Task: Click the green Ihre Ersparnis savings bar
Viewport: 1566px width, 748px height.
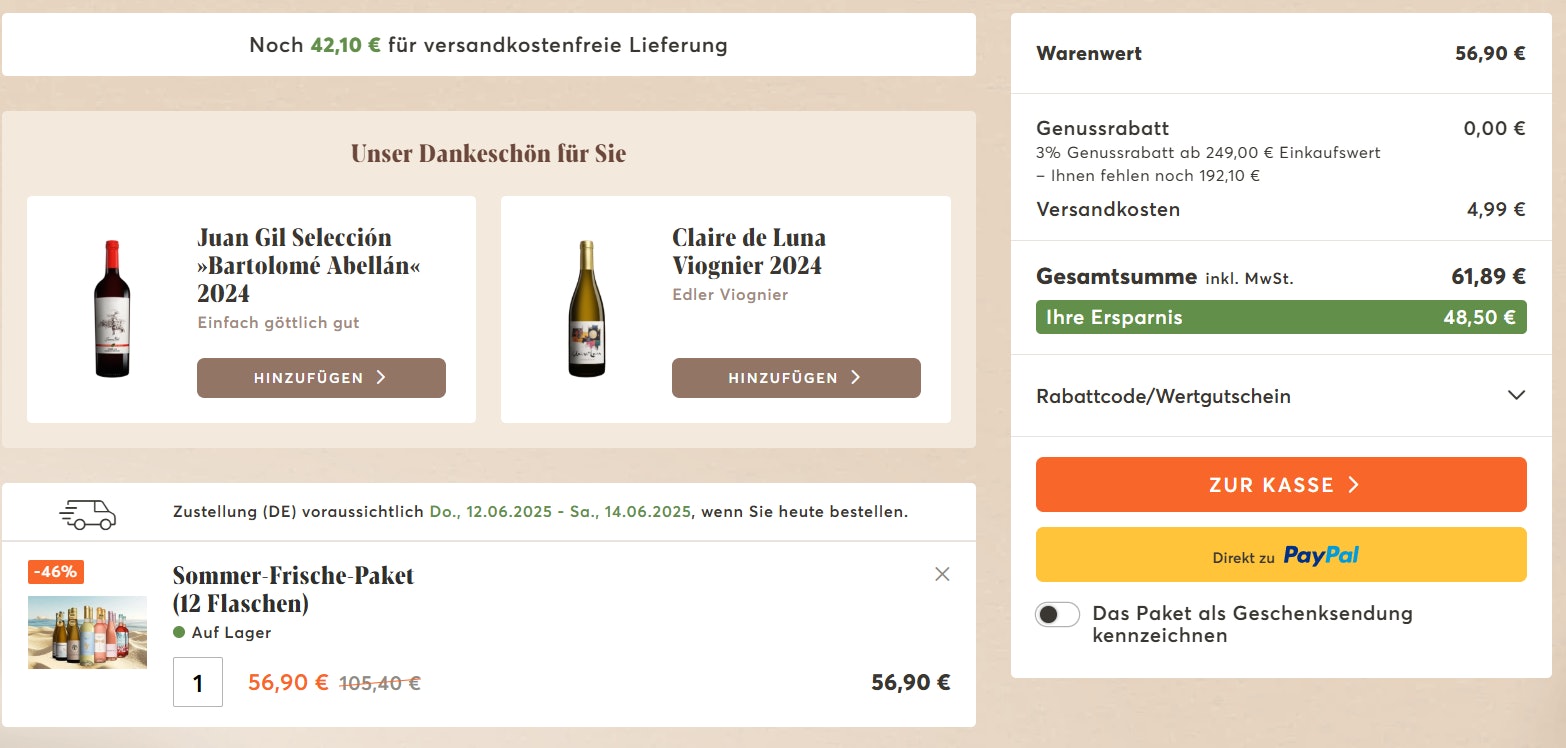Action: pos(1281,318)
